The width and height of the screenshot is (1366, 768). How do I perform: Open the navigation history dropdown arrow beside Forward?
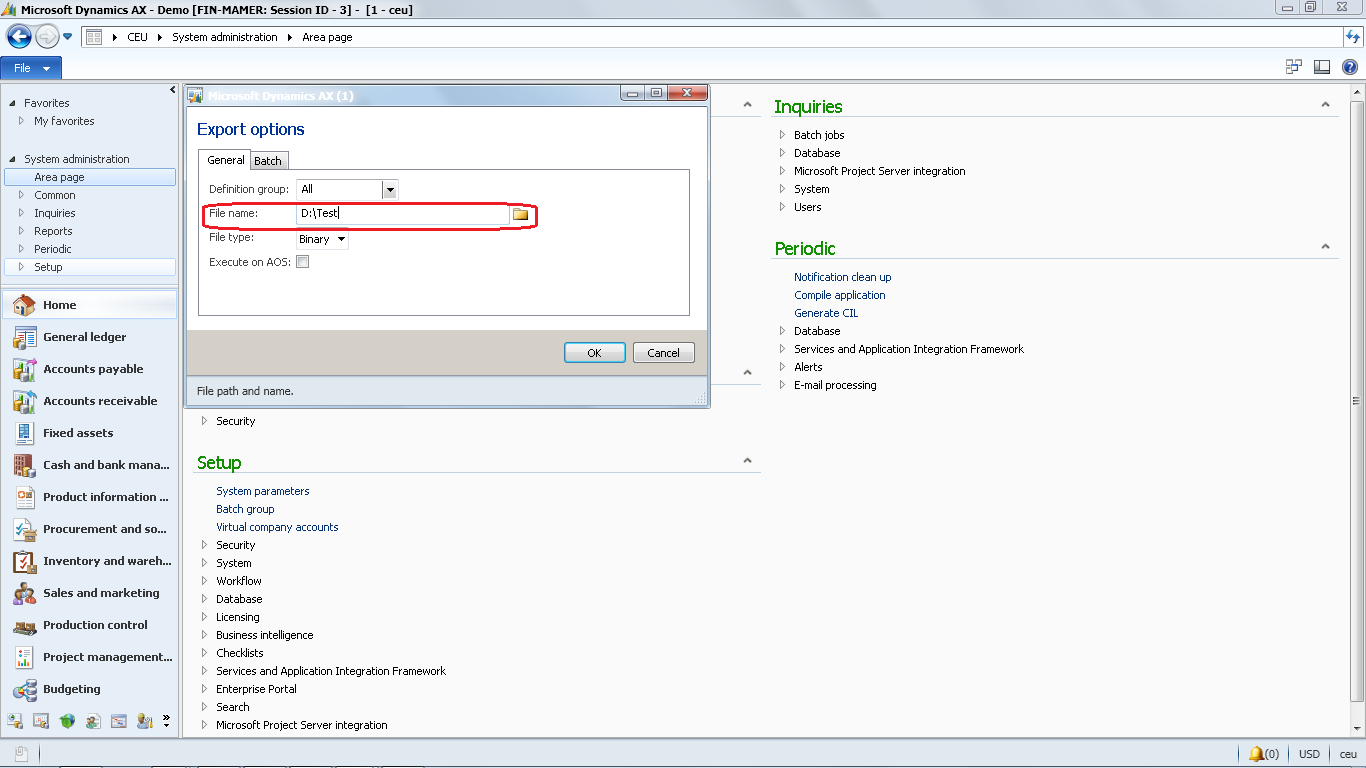tap(68, 37)
